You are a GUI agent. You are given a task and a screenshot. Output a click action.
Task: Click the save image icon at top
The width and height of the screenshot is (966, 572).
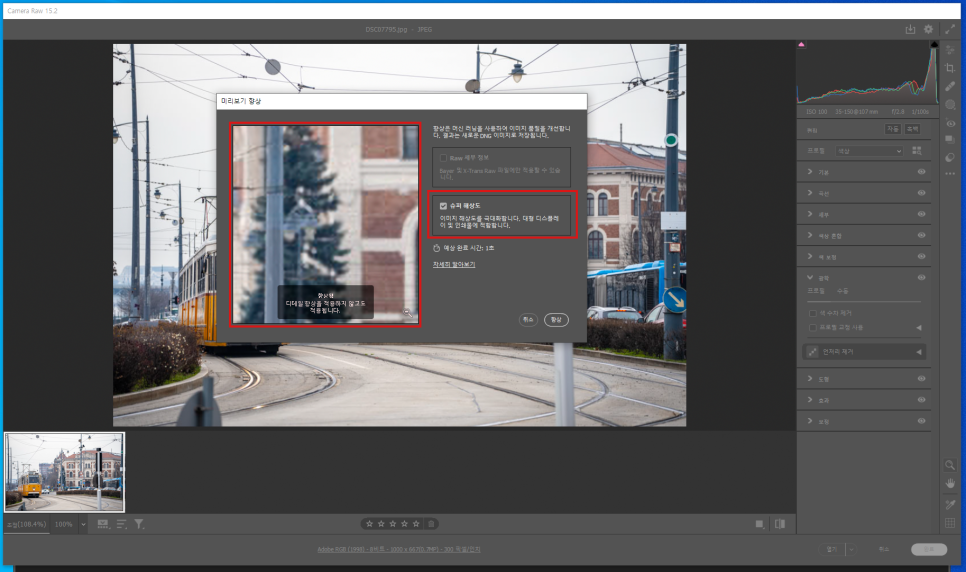pyautogui.click(x=910, y=29)
